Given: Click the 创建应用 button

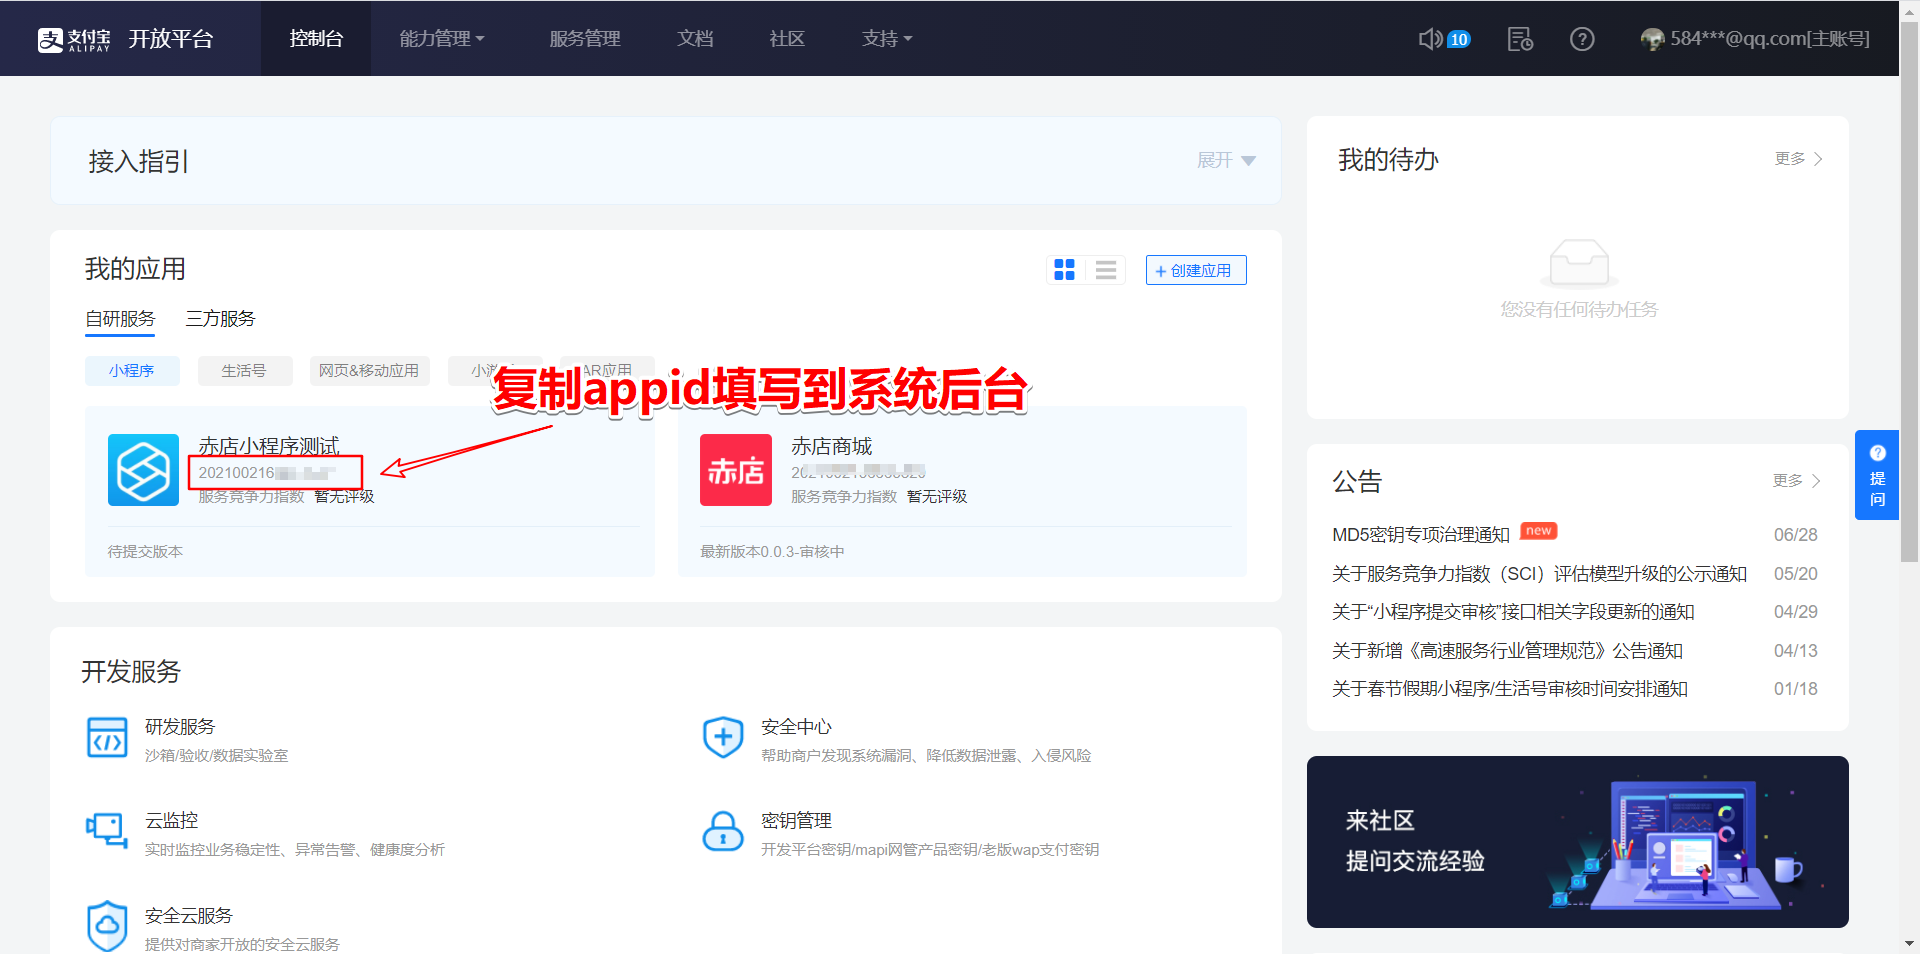Looking at the screenshot, I should point(1196,270).
